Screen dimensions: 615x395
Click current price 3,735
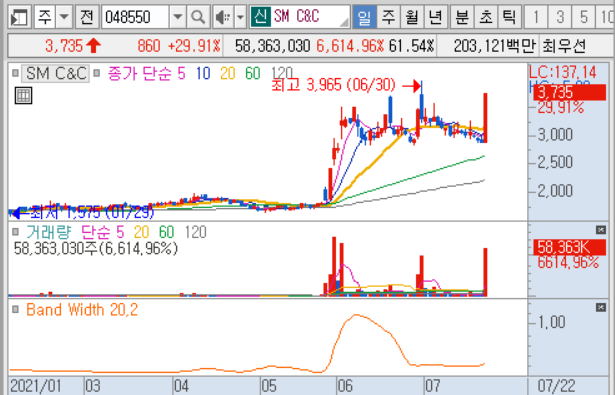click(x=64, y=46)
